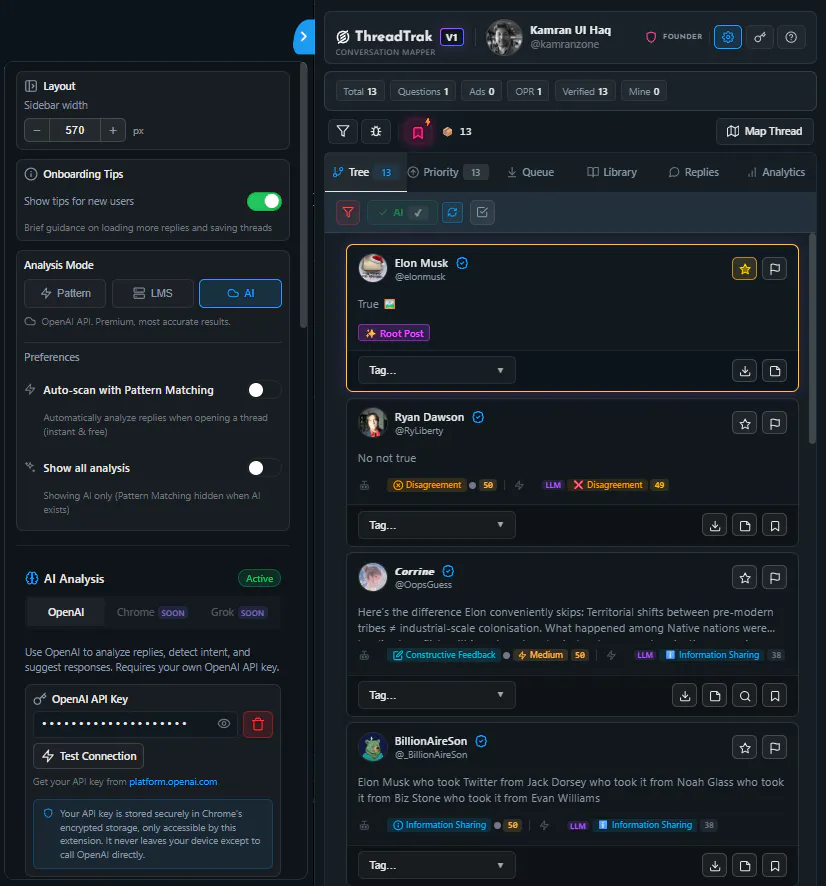Star Corrine's reply
826x886 pixels.
click(745, 577)
